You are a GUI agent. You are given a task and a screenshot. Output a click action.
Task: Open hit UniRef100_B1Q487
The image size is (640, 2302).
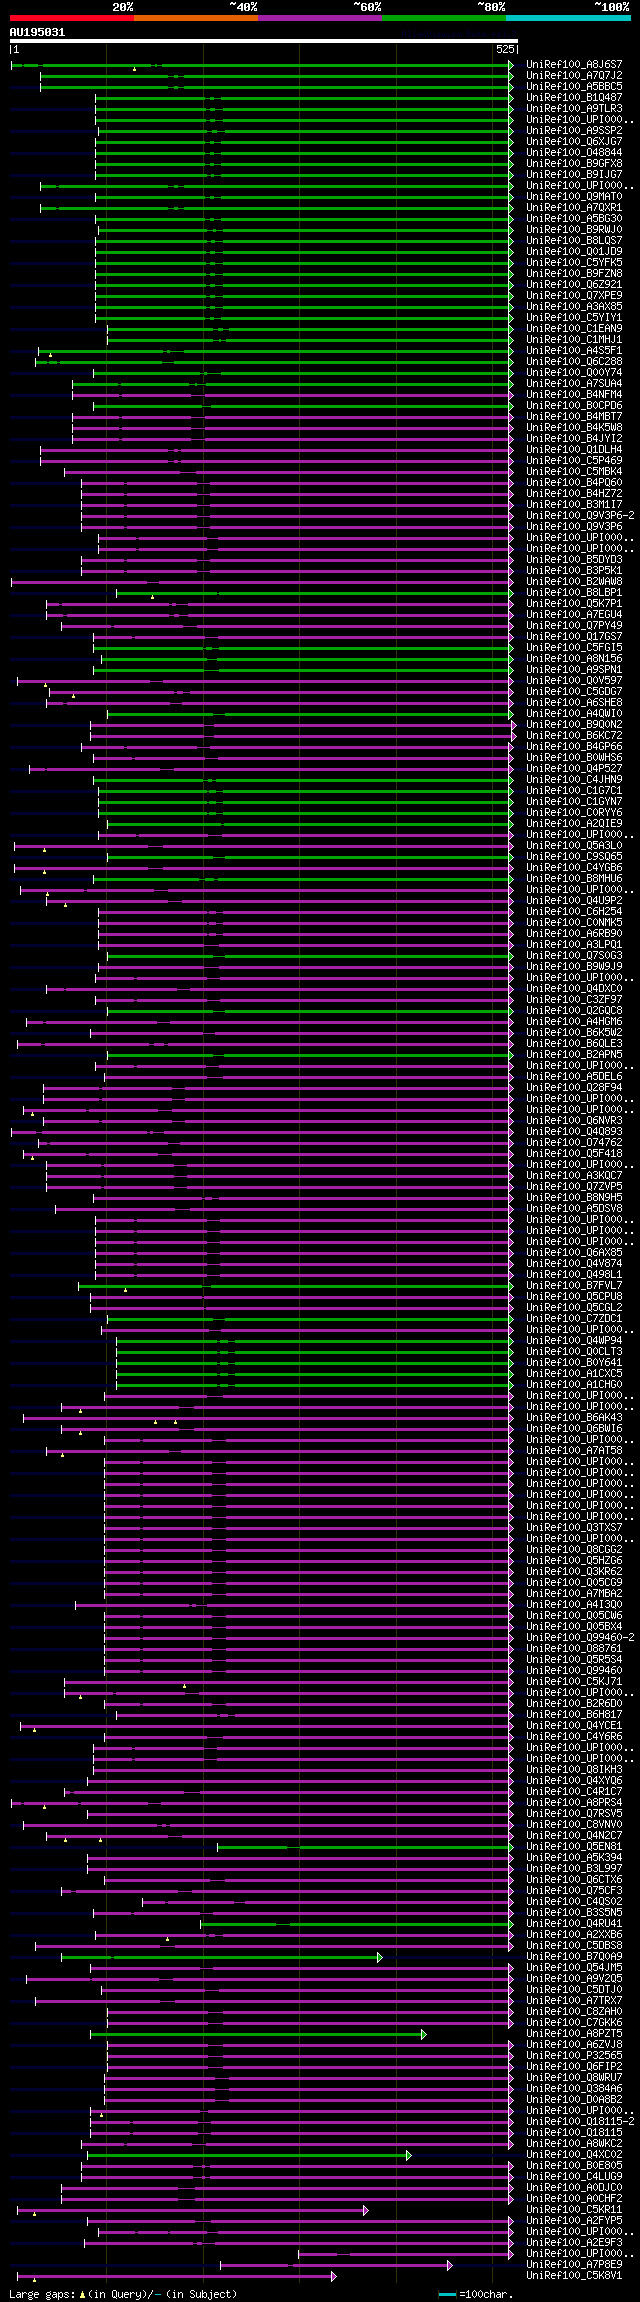574,98
